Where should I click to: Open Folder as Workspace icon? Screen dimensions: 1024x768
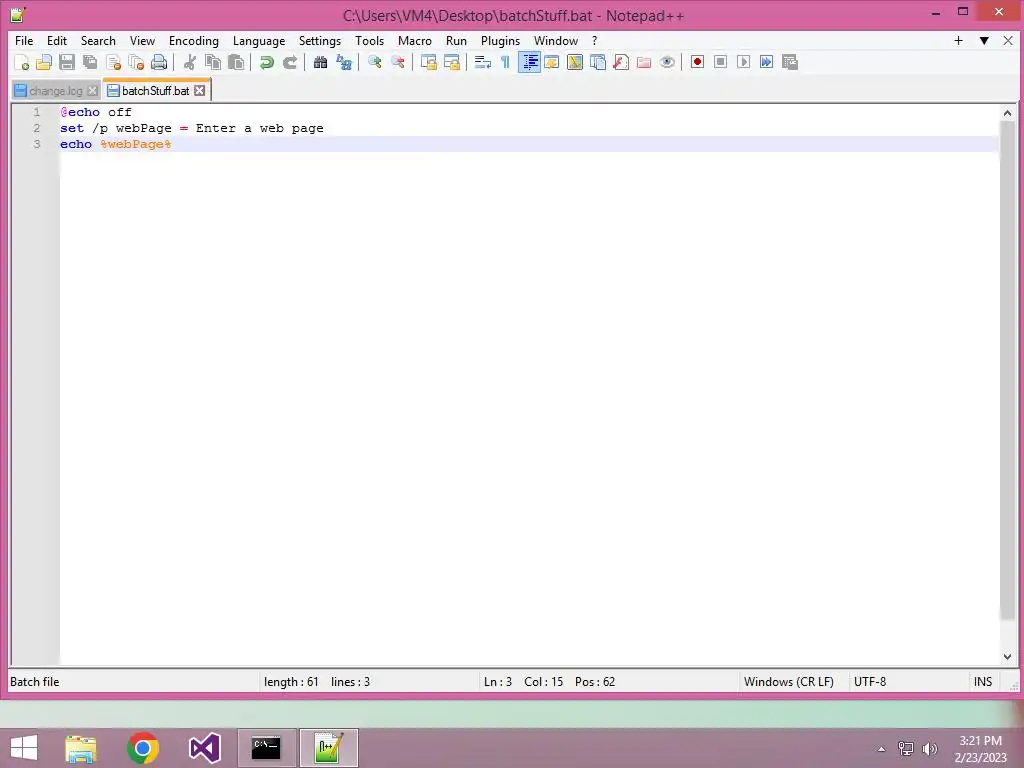coord(644,62)
